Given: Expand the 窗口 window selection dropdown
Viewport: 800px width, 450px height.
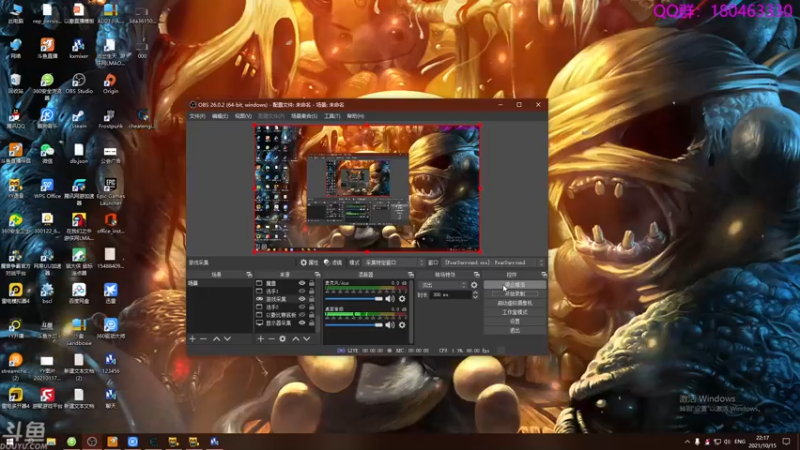Looking at the screenshot, I should pos(493,263).
